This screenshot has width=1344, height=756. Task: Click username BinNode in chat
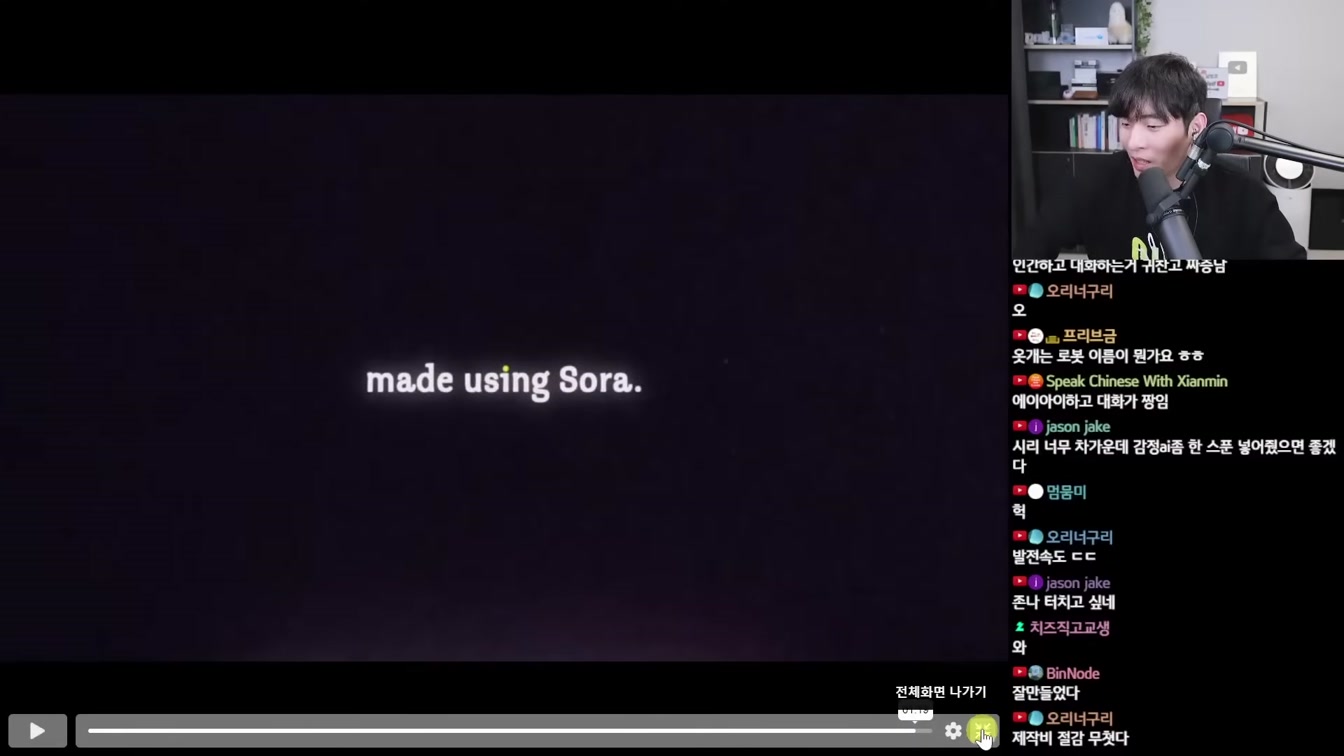[x=1072, y=673]
